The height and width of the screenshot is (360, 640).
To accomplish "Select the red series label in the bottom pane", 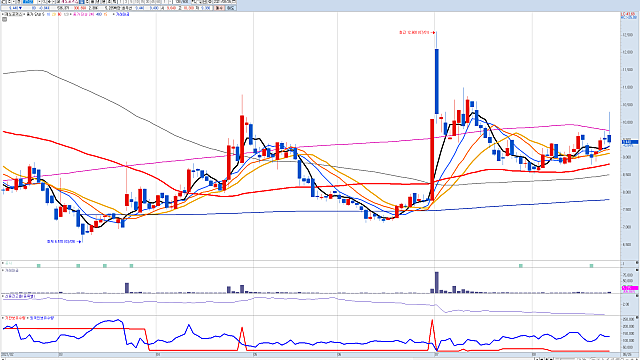I will (x=14, y=318).
